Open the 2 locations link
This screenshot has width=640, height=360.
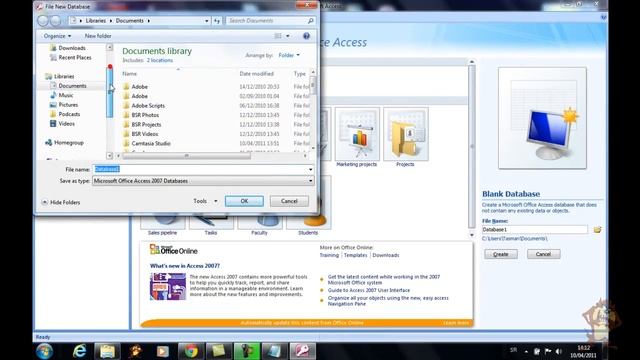160,60
